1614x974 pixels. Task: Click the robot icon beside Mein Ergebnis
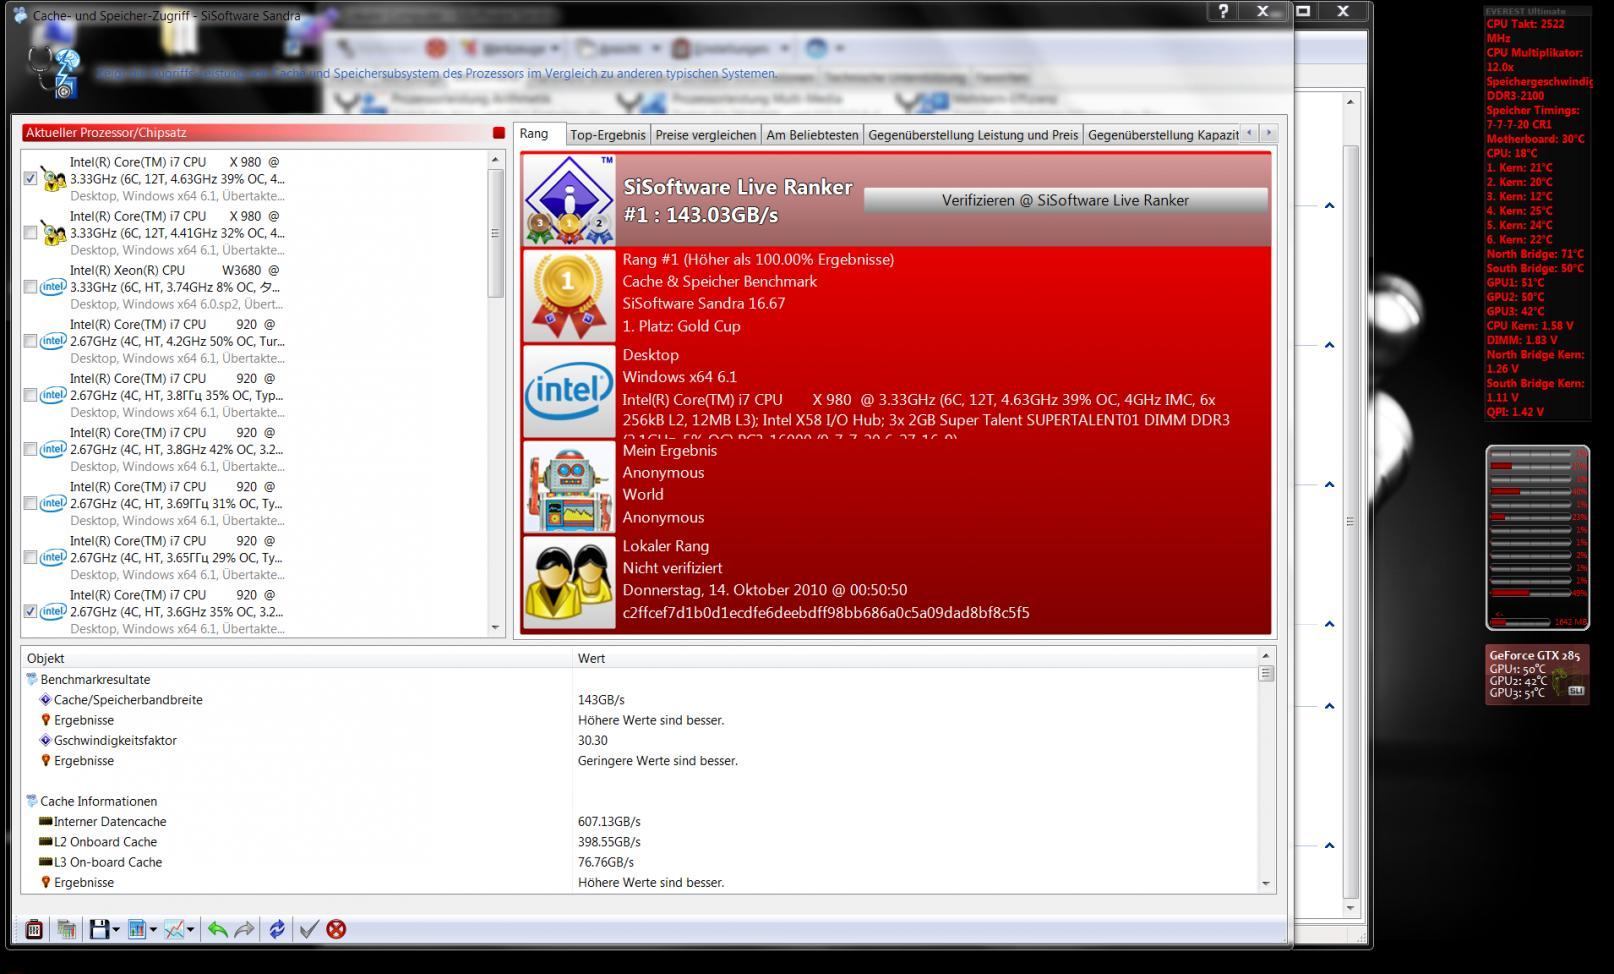pos(569,486)
